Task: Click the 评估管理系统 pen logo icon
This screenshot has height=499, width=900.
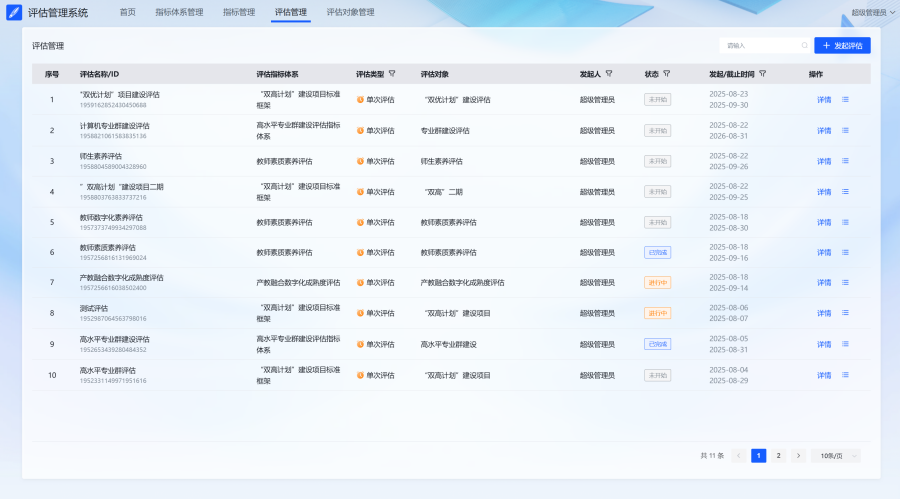Action: (15, 13)
